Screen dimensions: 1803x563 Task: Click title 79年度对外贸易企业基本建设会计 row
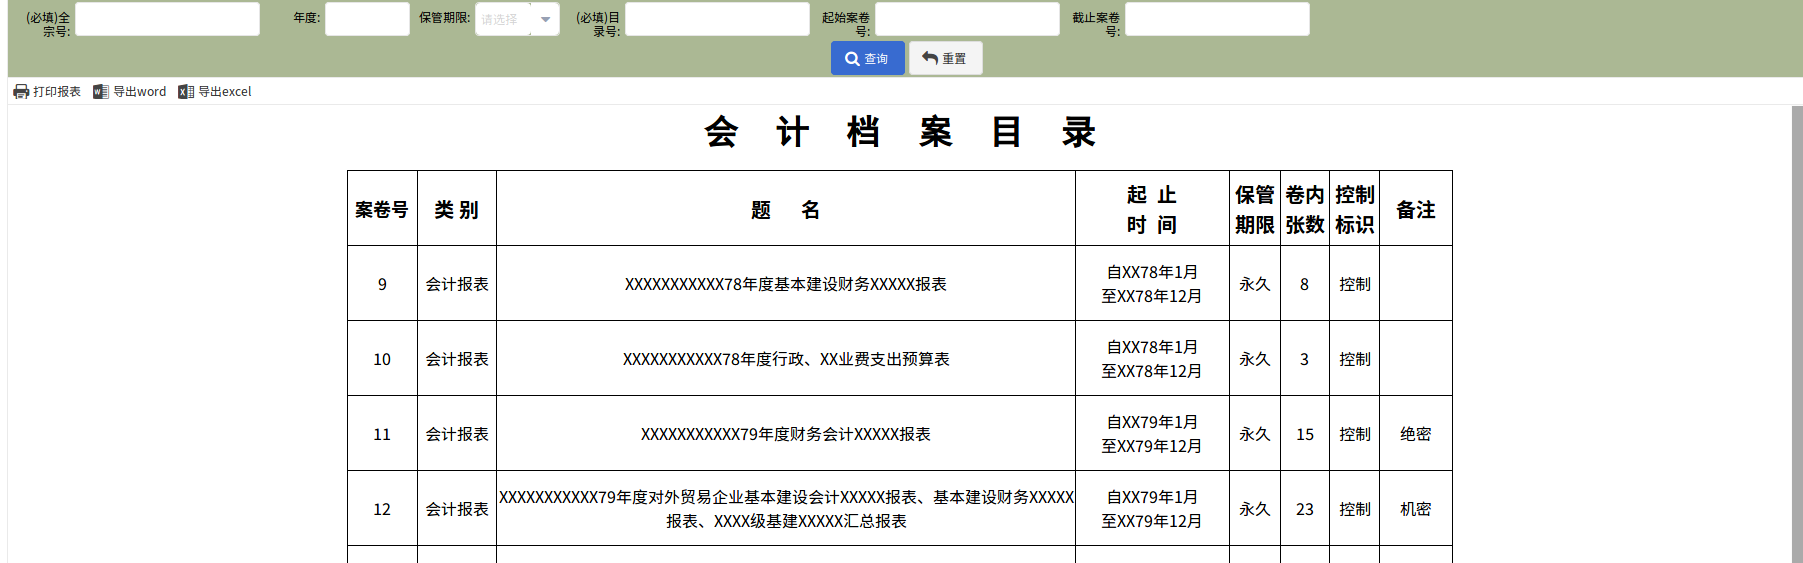786,509
